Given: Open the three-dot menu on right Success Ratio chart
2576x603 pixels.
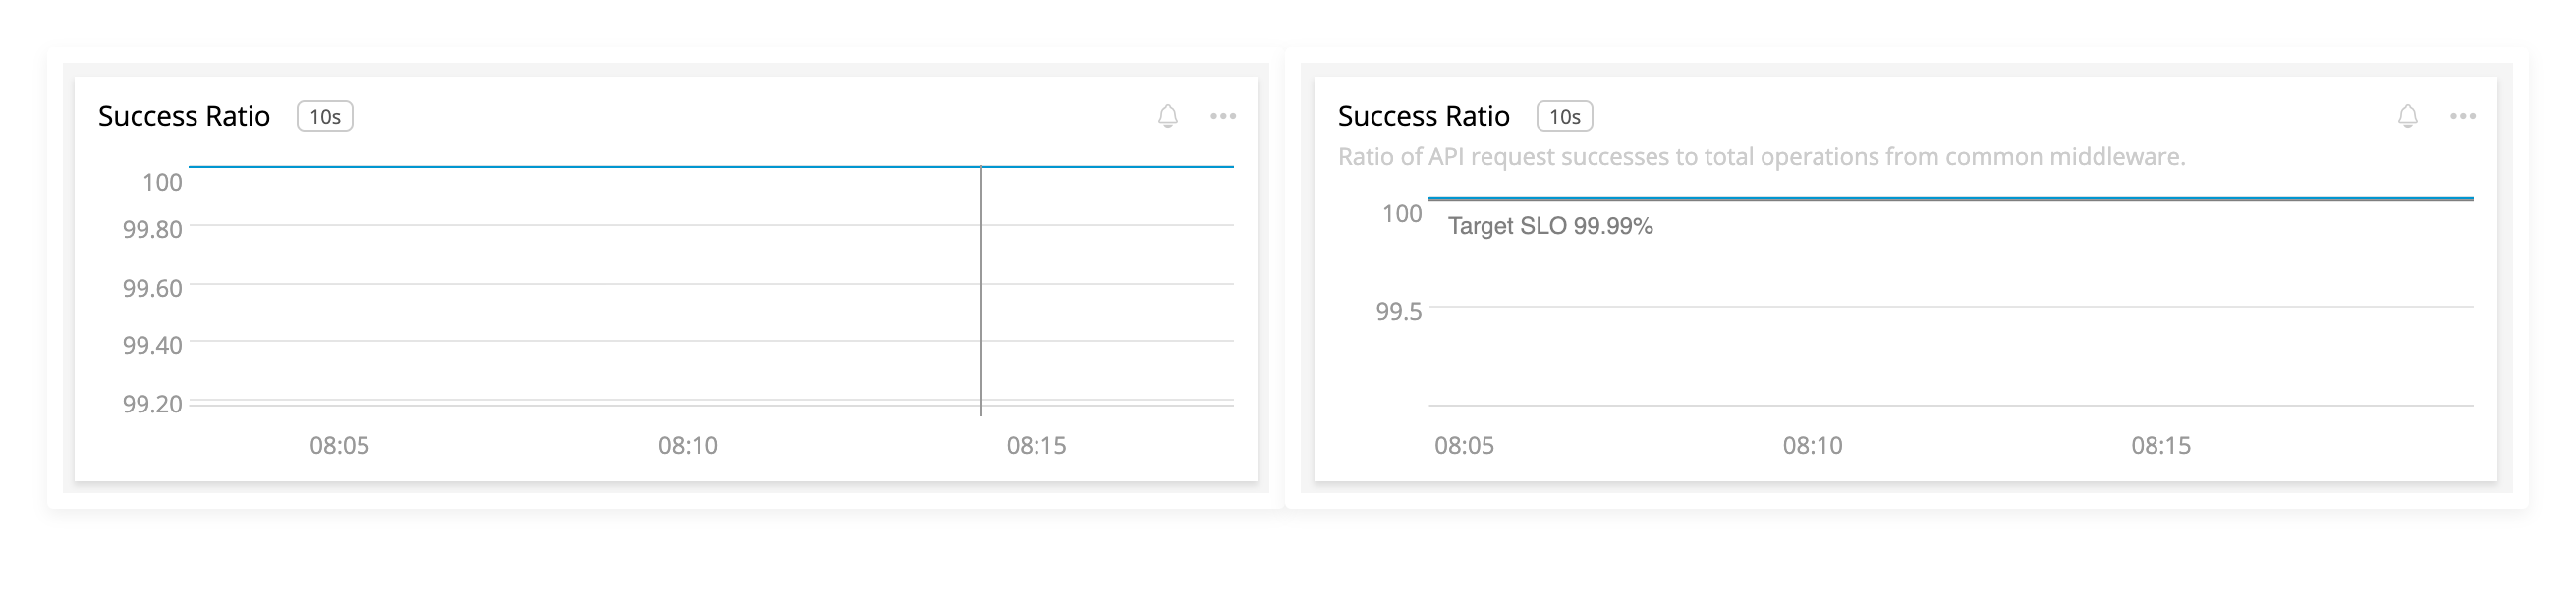Looking at the screenshot, I should point(2463,116).
